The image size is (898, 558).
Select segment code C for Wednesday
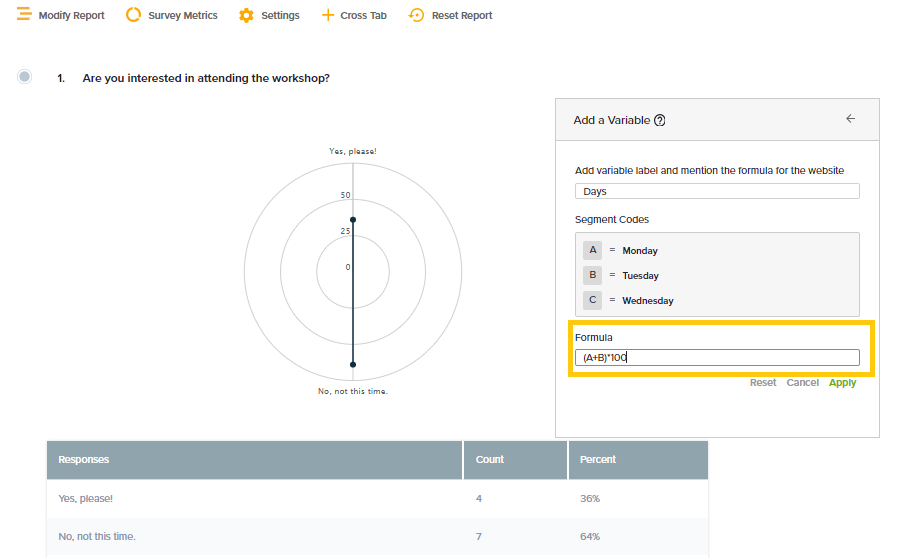point(593,300)
